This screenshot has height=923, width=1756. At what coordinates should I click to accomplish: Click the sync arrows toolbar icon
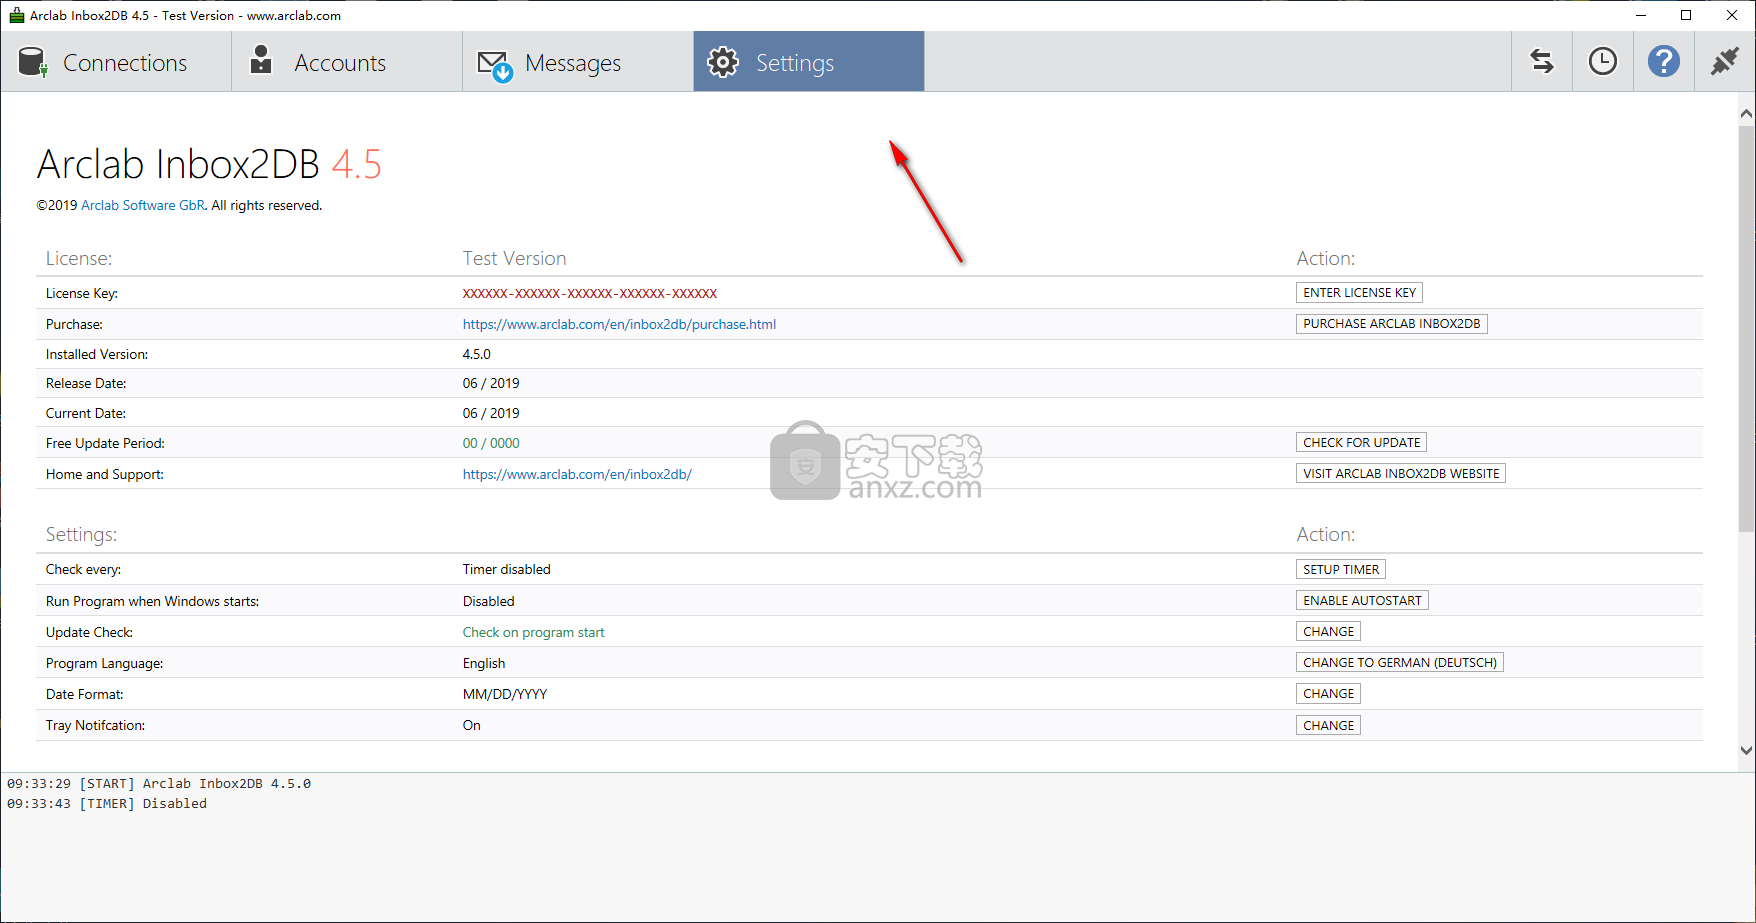[1542, 62]
